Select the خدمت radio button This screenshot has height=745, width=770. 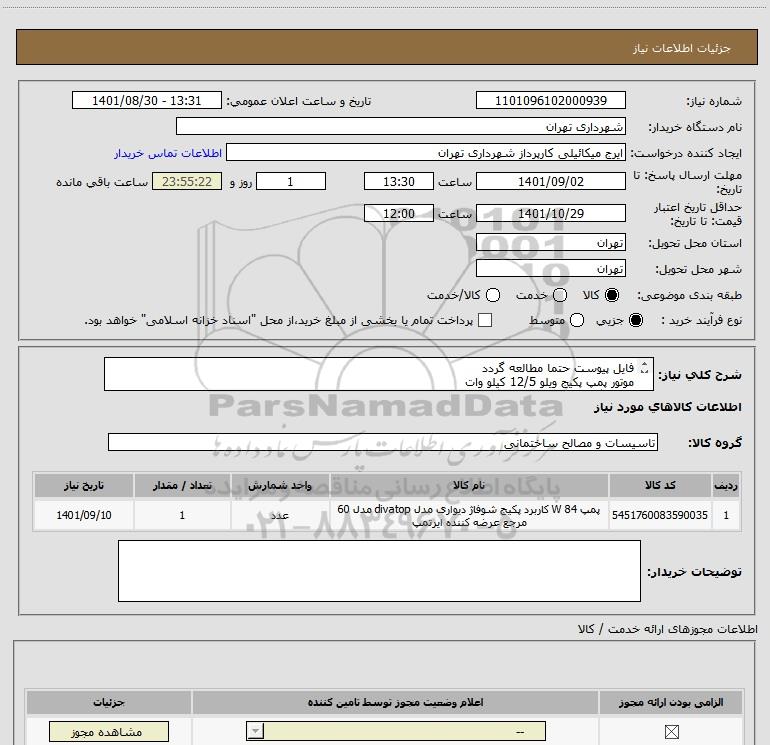pyautogui.click(x=560, y=295)
